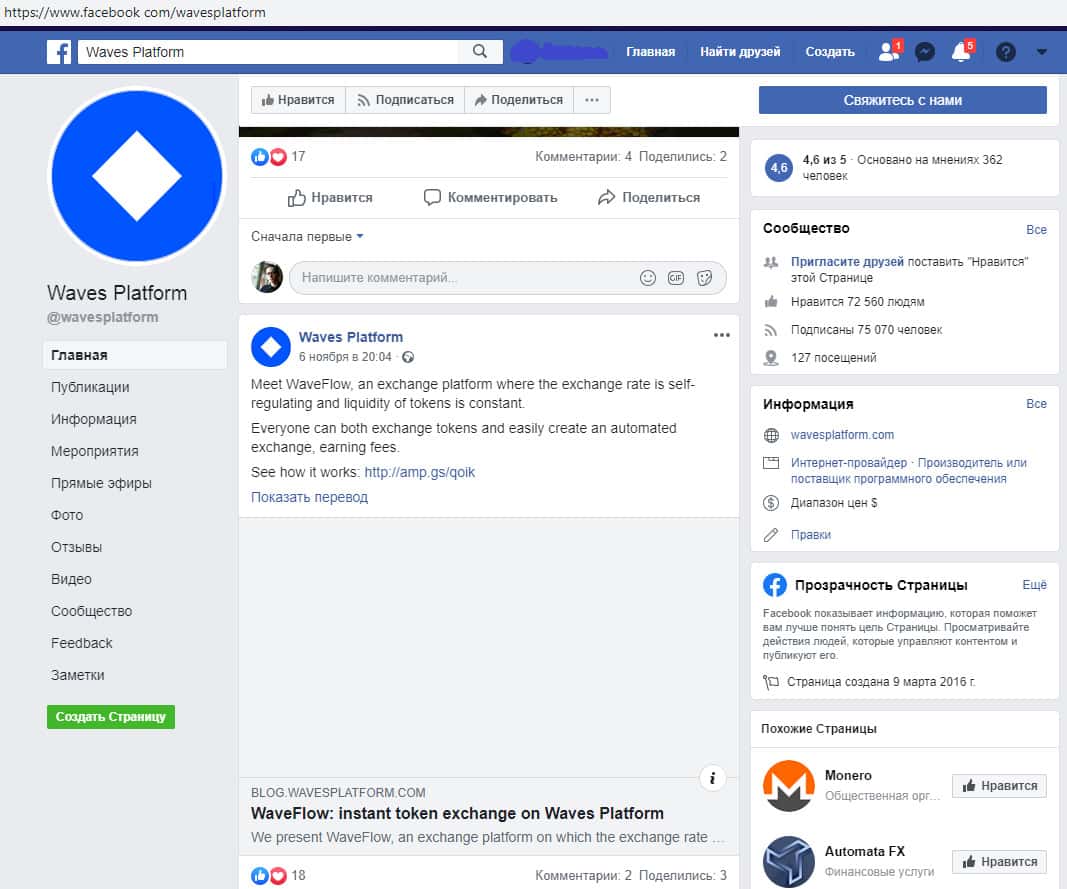
Task: Open the notifications bell
Action: (x=961, y=52)
